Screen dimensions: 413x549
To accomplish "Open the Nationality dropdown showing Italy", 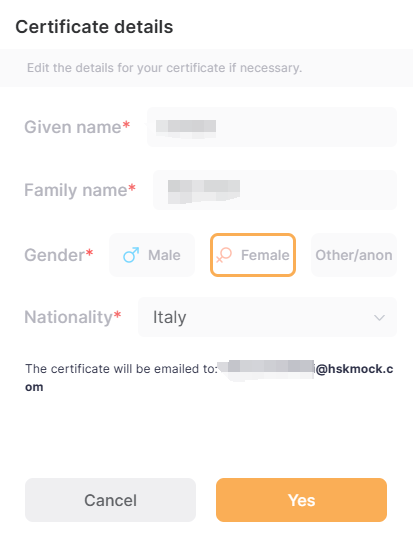I will [267, 317].
